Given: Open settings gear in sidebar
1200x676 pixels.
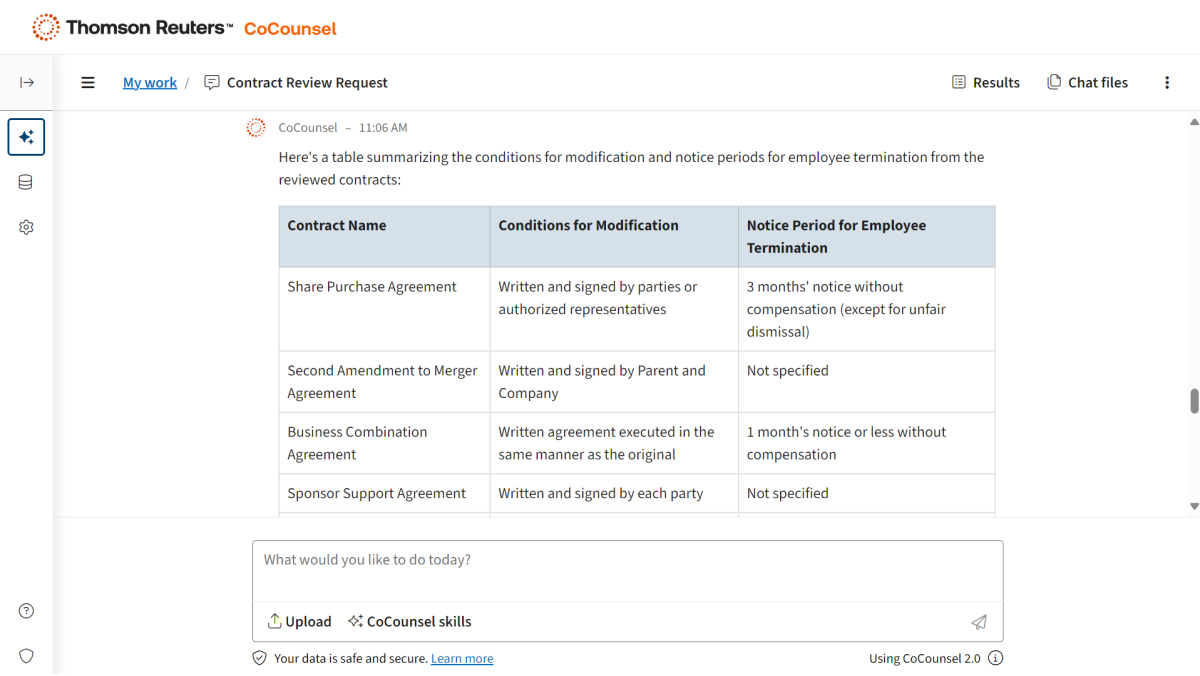Looking at the screenshot, I should tap(26, 228).
